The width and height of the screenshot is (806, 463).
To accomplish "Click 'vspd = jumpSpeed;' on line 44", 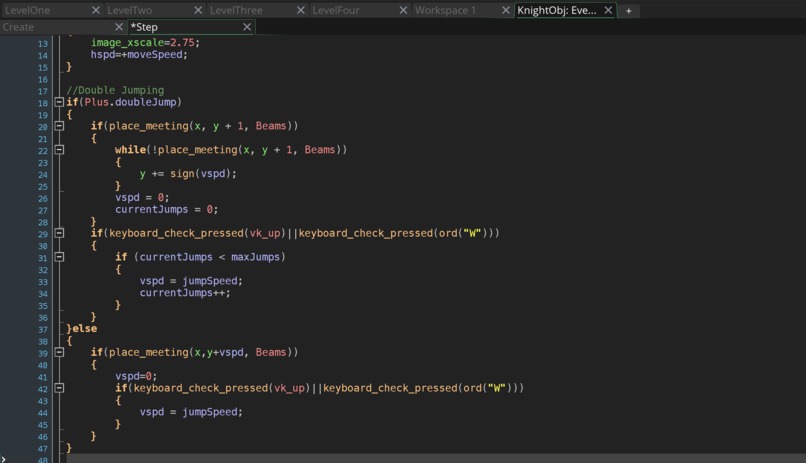I will point(191,412).
